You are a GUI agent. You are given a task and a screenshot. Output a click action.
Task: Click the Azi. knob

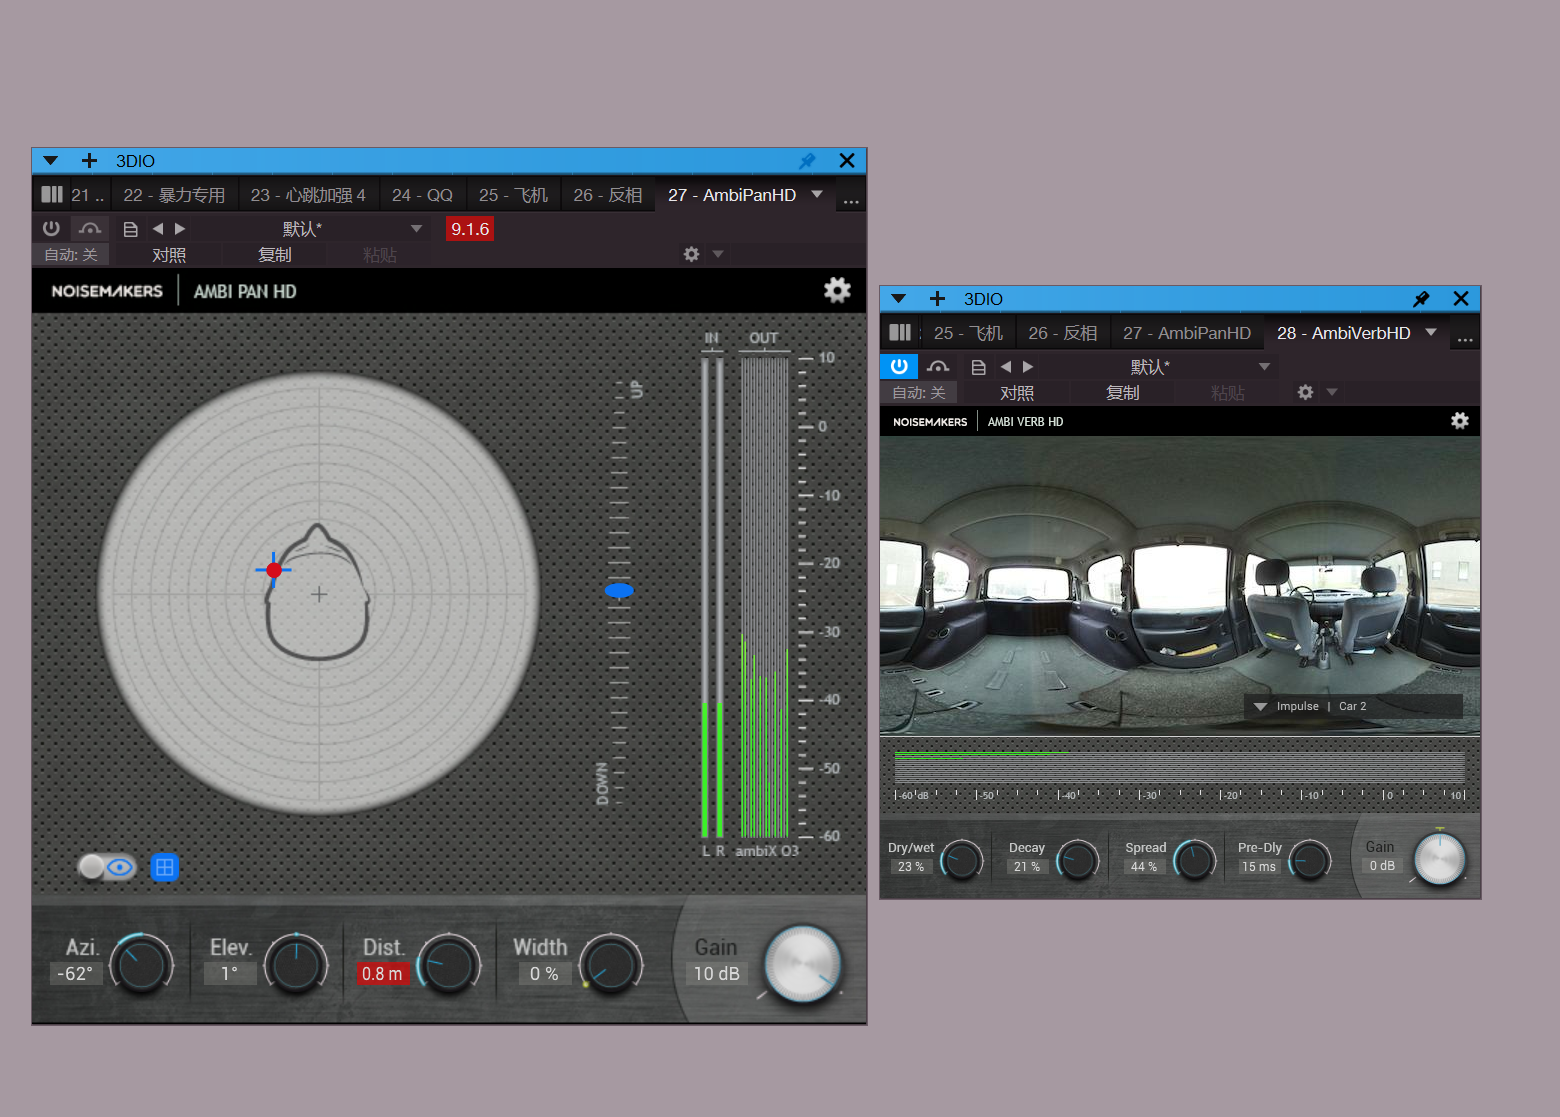(142, 964)
